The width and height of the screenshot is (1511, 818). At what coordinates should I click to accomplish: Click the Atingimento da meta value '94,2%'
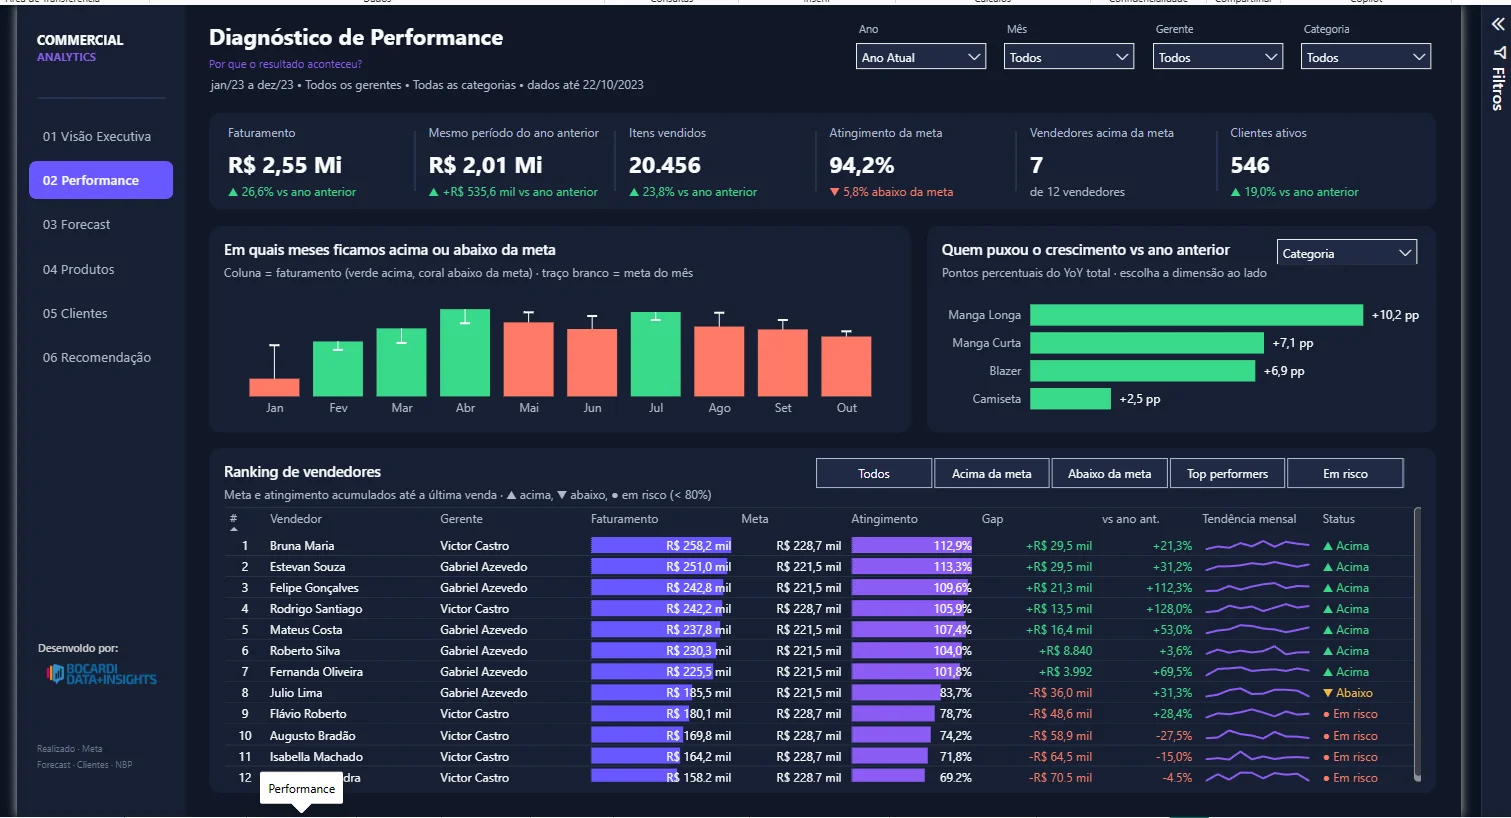tap(862, 165)
